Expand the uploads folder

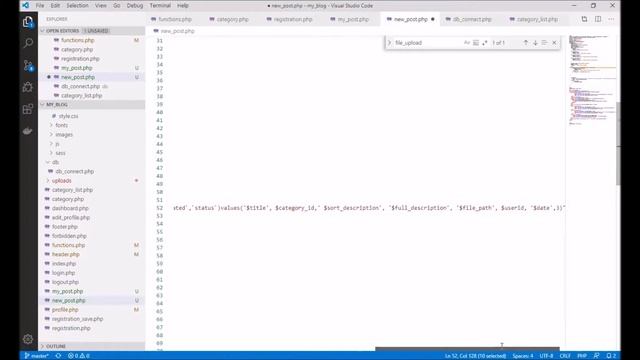tap(61, 180)
